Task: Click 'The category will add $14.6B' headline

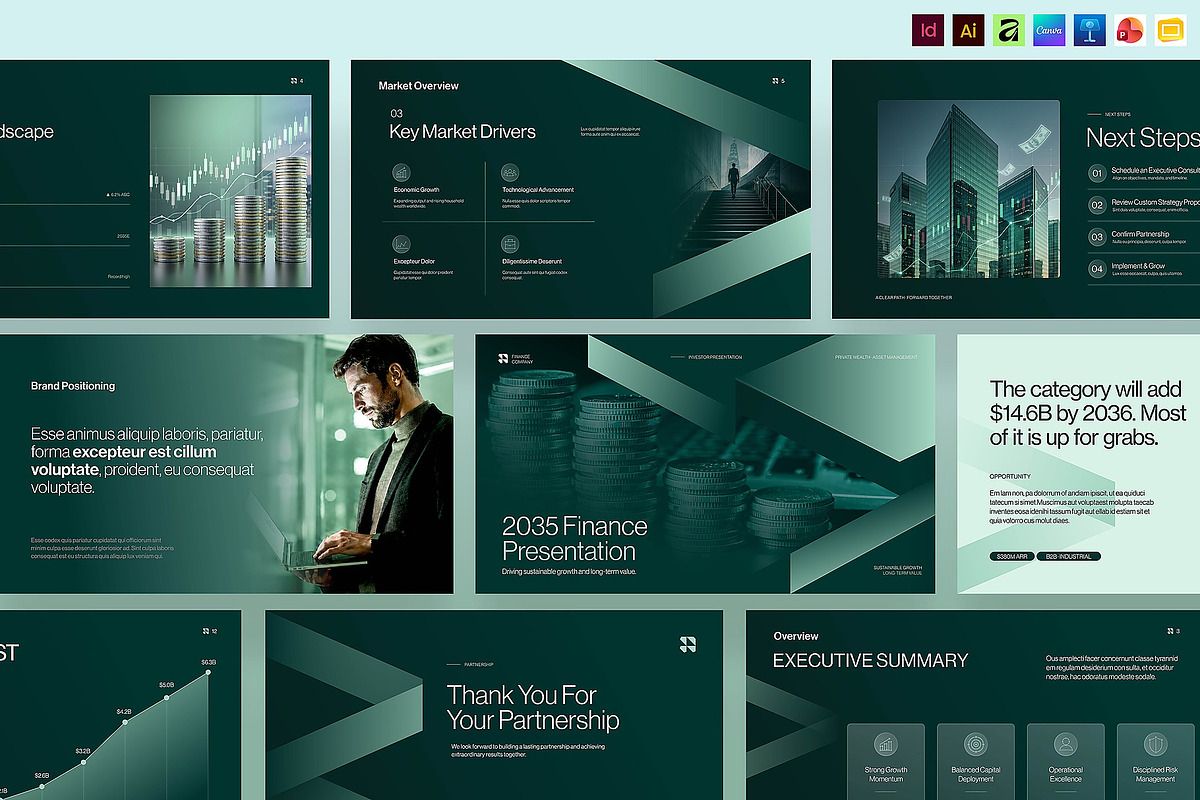Action: [x=1088, y=413]
